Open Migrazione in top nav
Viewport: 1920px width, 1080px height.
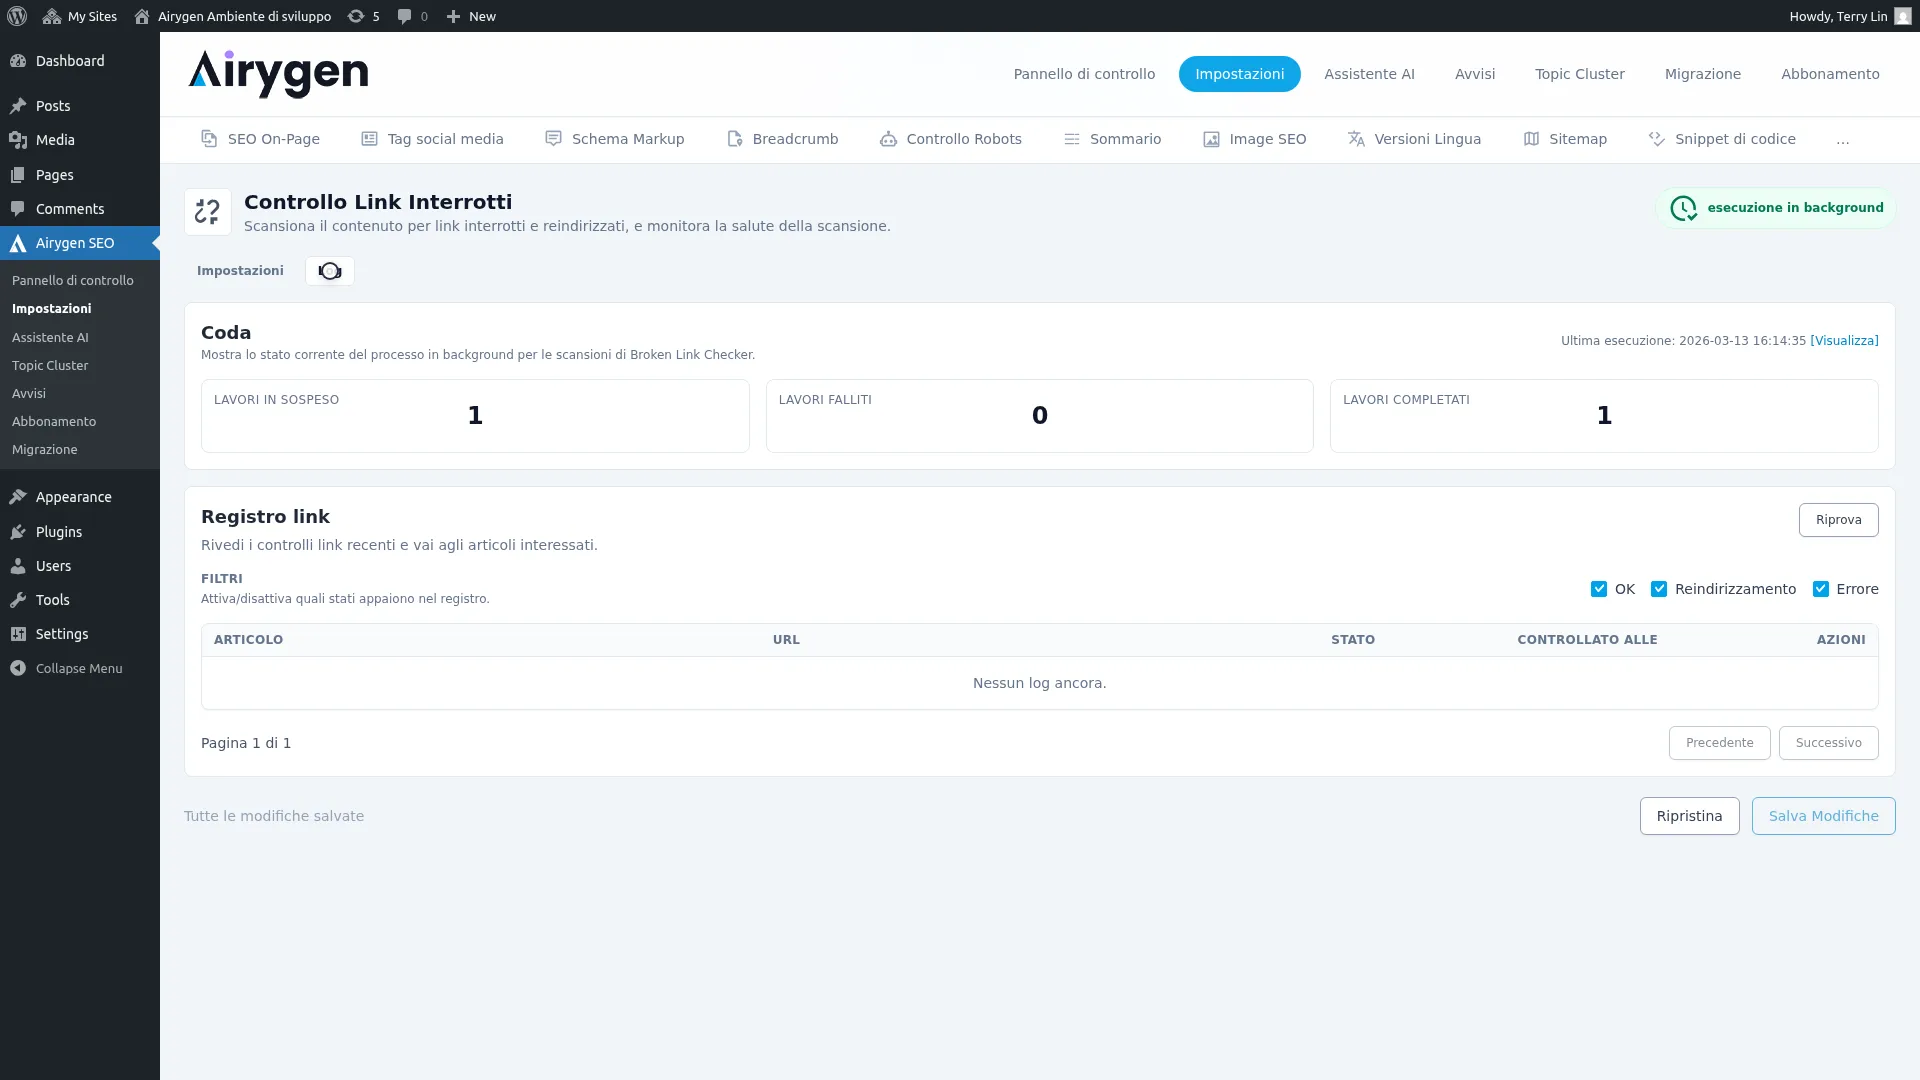coord(1702,74)
